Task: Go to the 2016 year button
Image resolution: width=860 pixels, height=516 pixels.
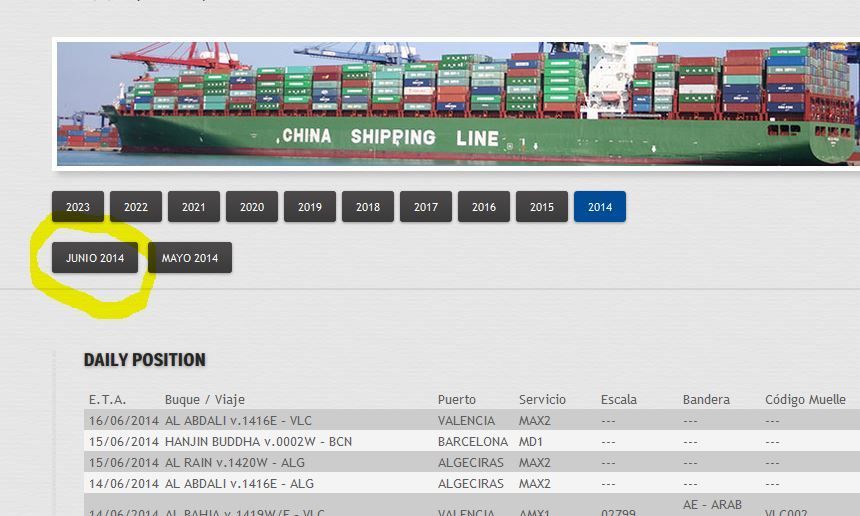Action: 484,207
